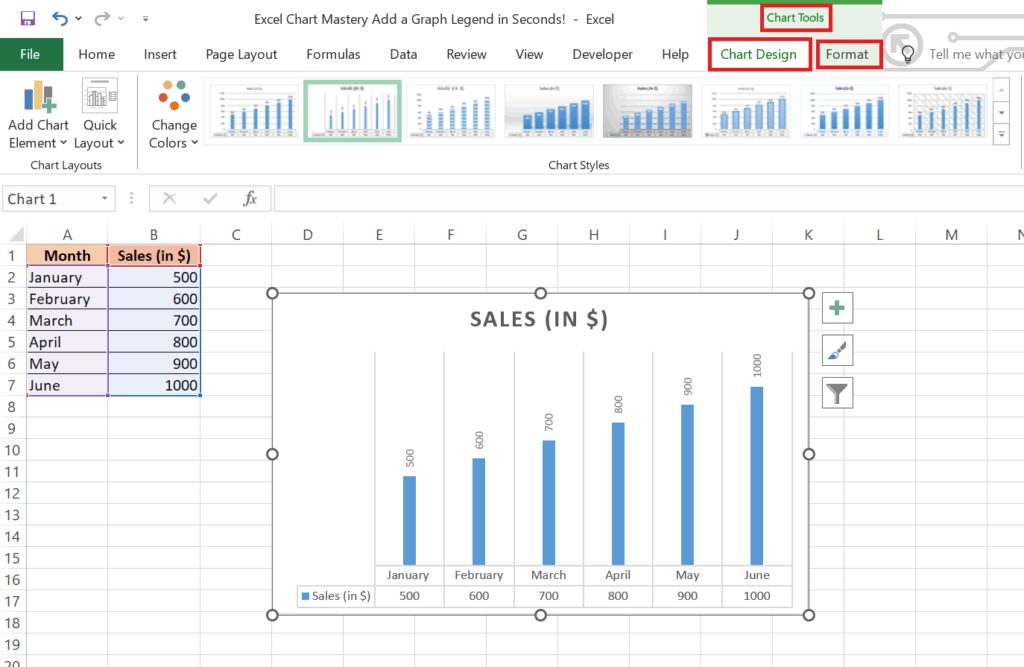Click the formula bar input field
Image resolution: width=1024 pixels, height=667 pixels.
point(640,199)
